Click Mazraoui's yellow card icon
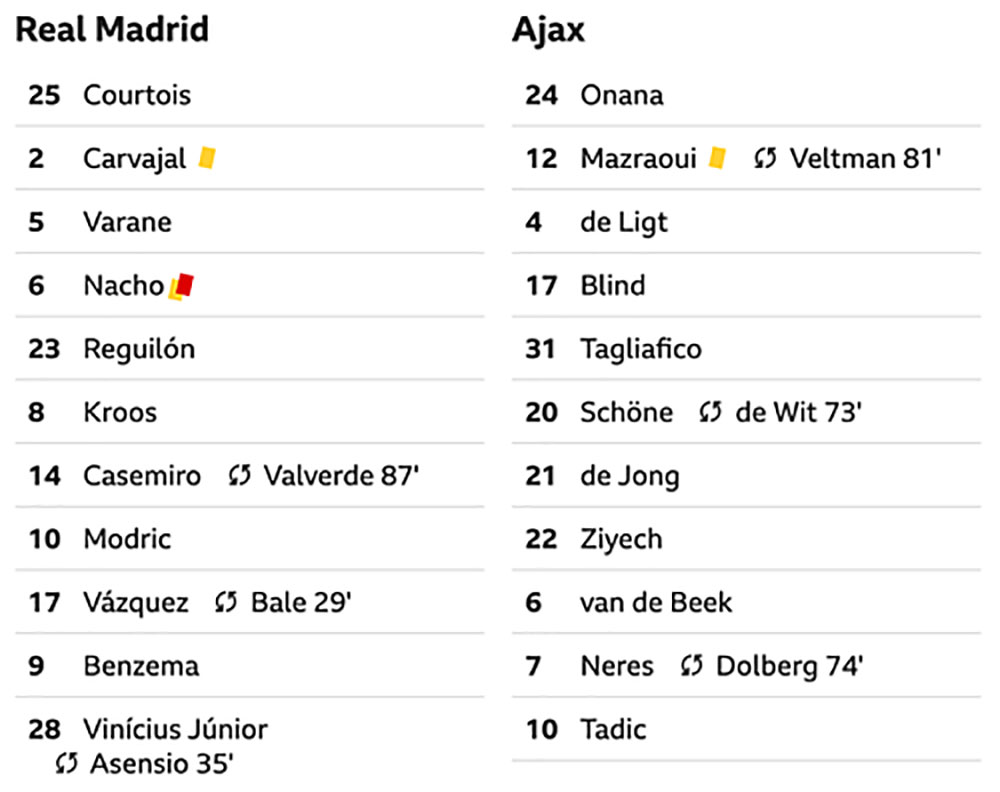 pos(717,158)
